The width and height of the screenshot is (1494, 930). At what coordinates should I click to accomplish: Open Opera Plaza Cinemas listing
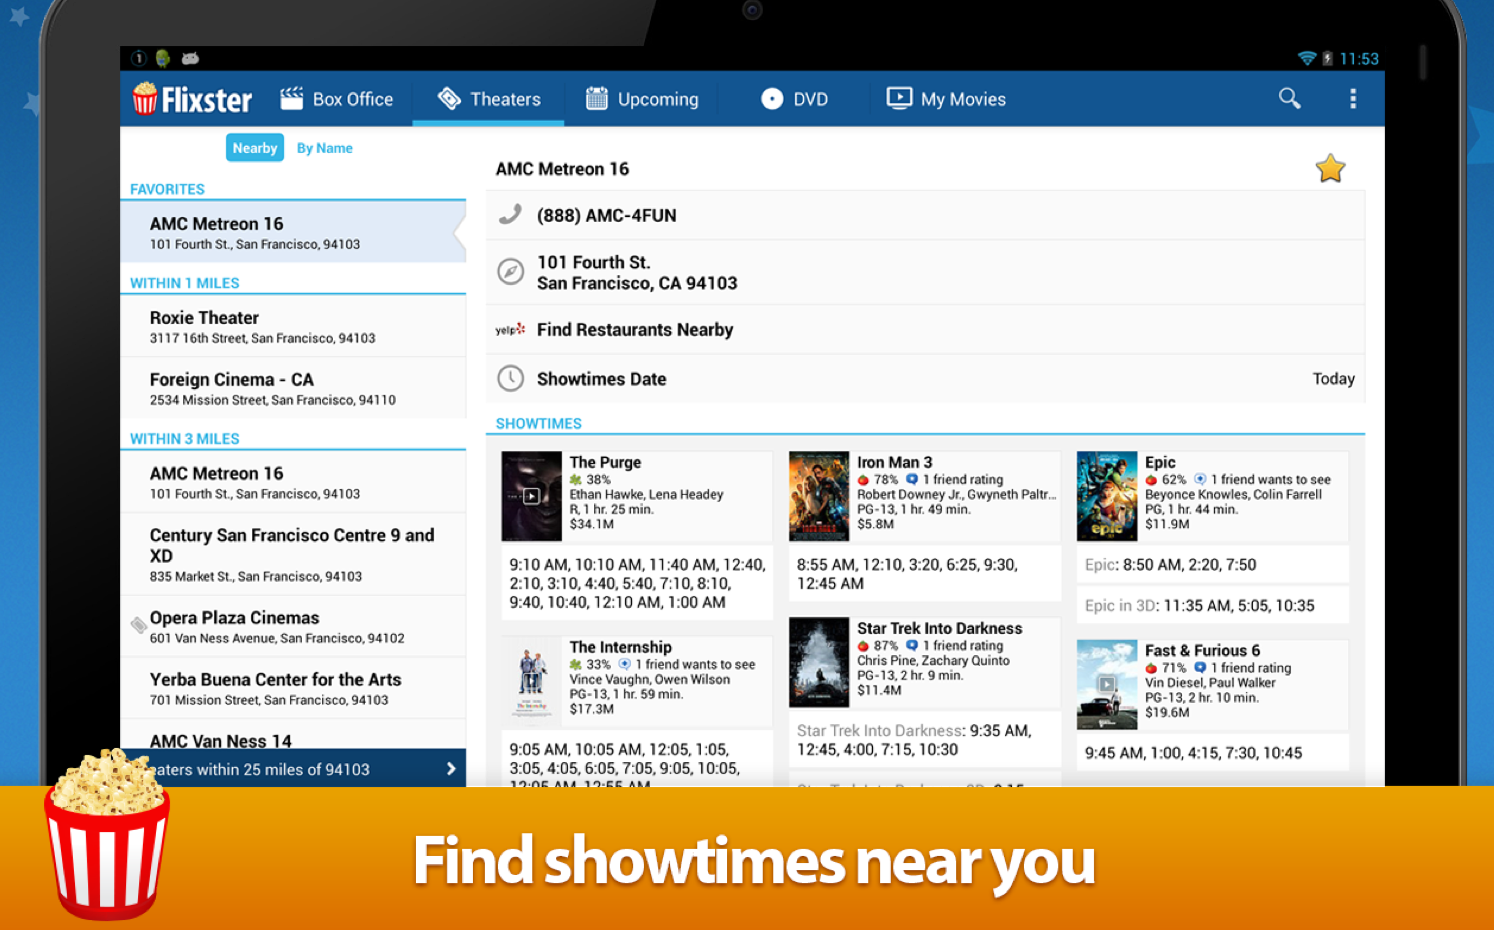click(293, 626)
